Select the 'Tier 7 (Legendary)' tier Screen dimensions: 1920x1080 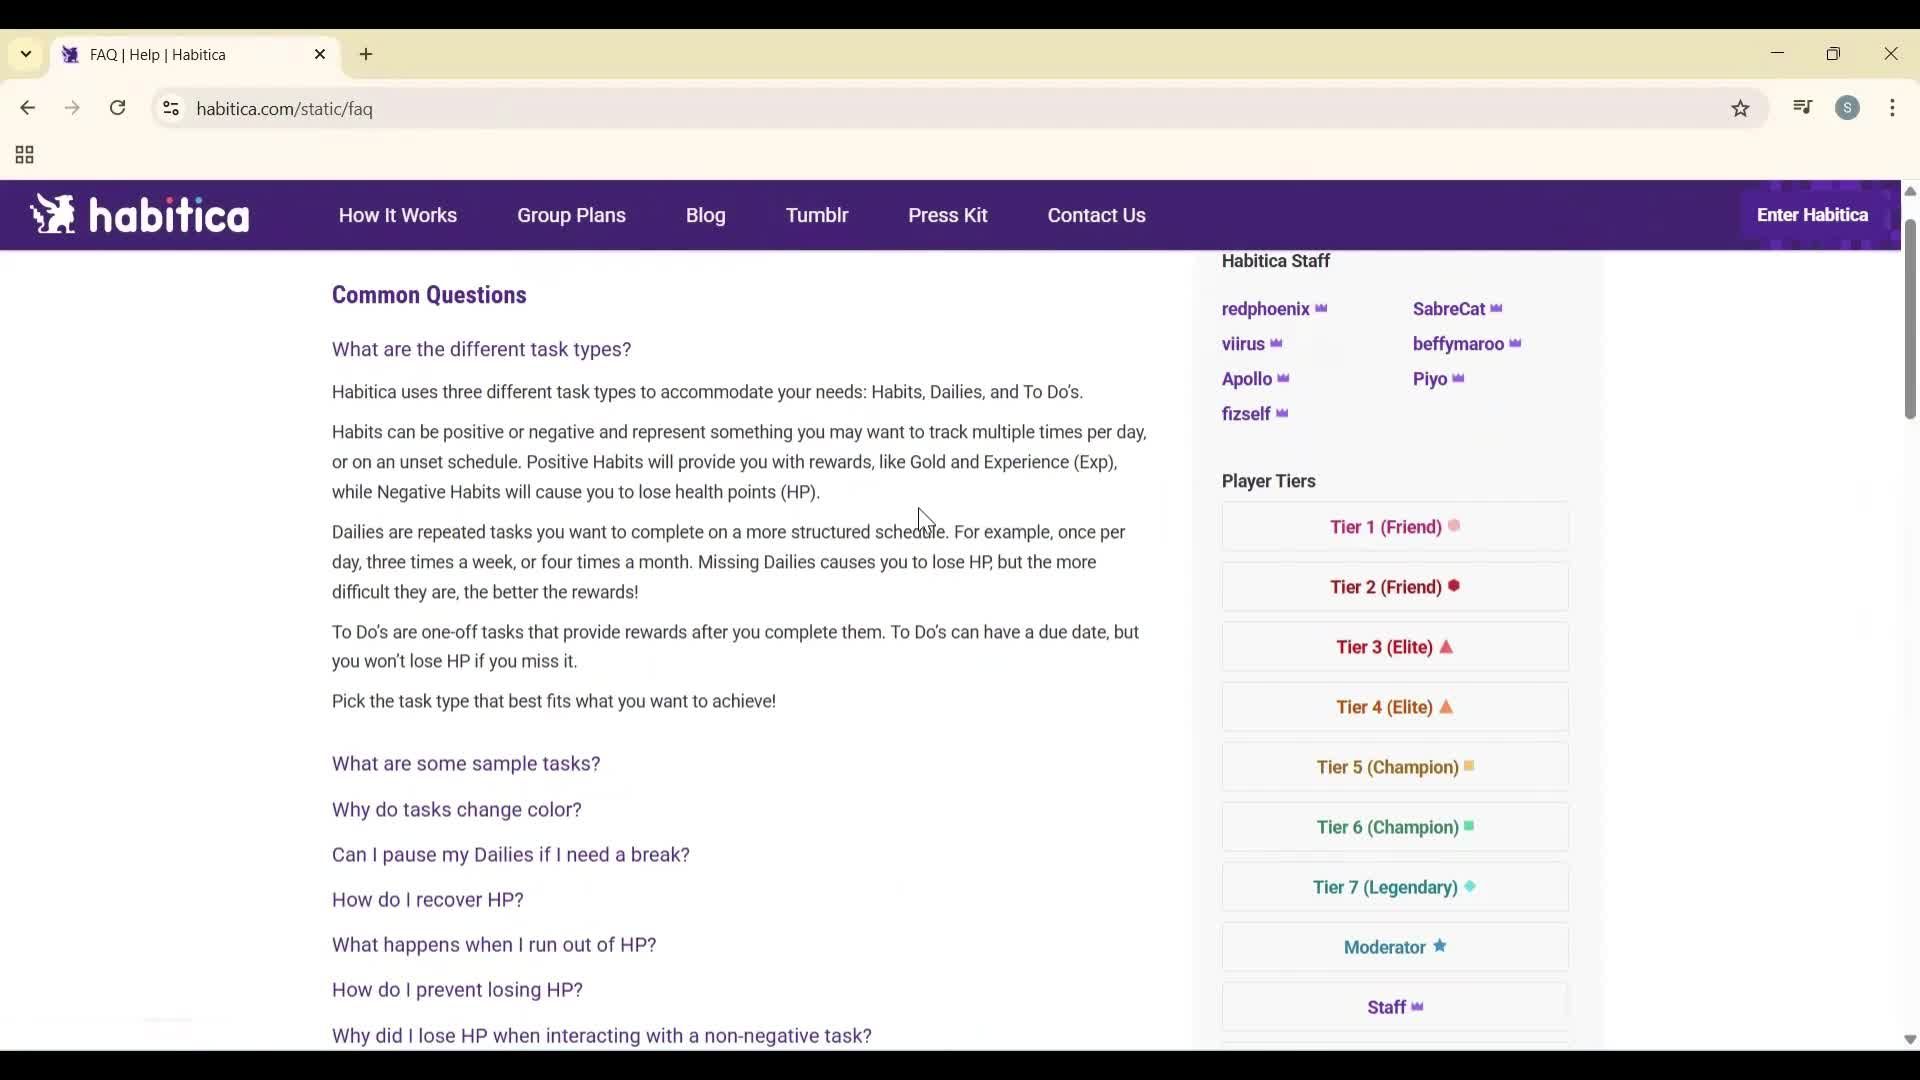pyautogui.click(x=1393, y=888)
